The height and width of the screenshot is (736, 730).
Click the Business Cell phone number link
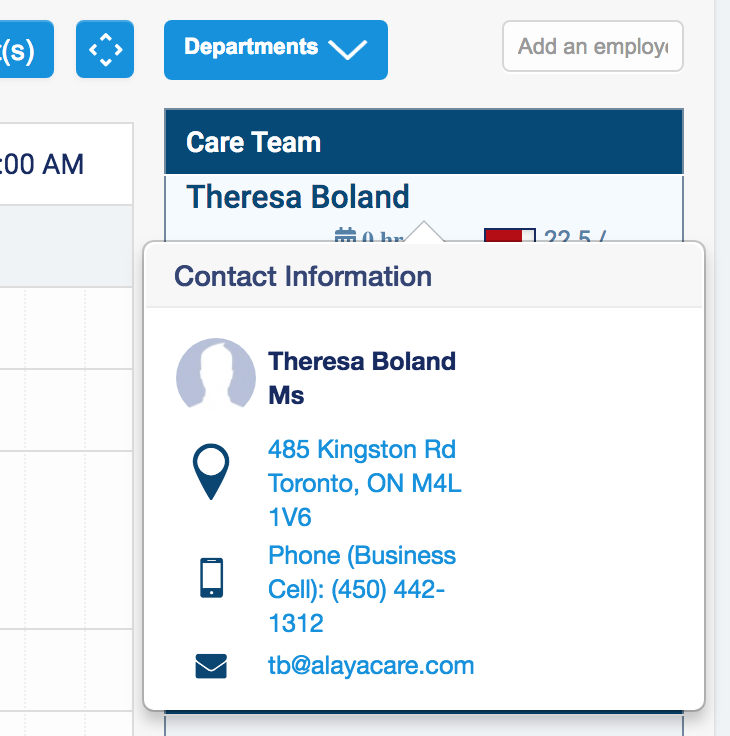coord(361,589)
